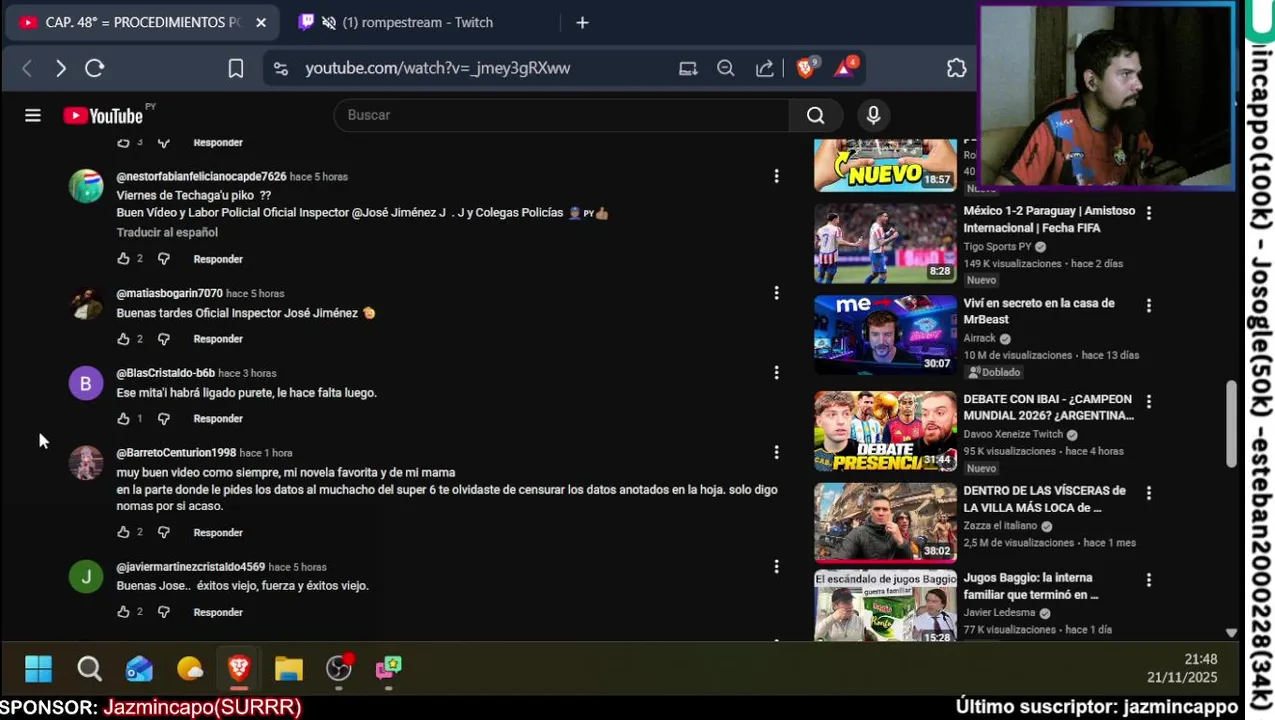
Task: Open the browser extensions puzzle icon
Action: (957, 68)
